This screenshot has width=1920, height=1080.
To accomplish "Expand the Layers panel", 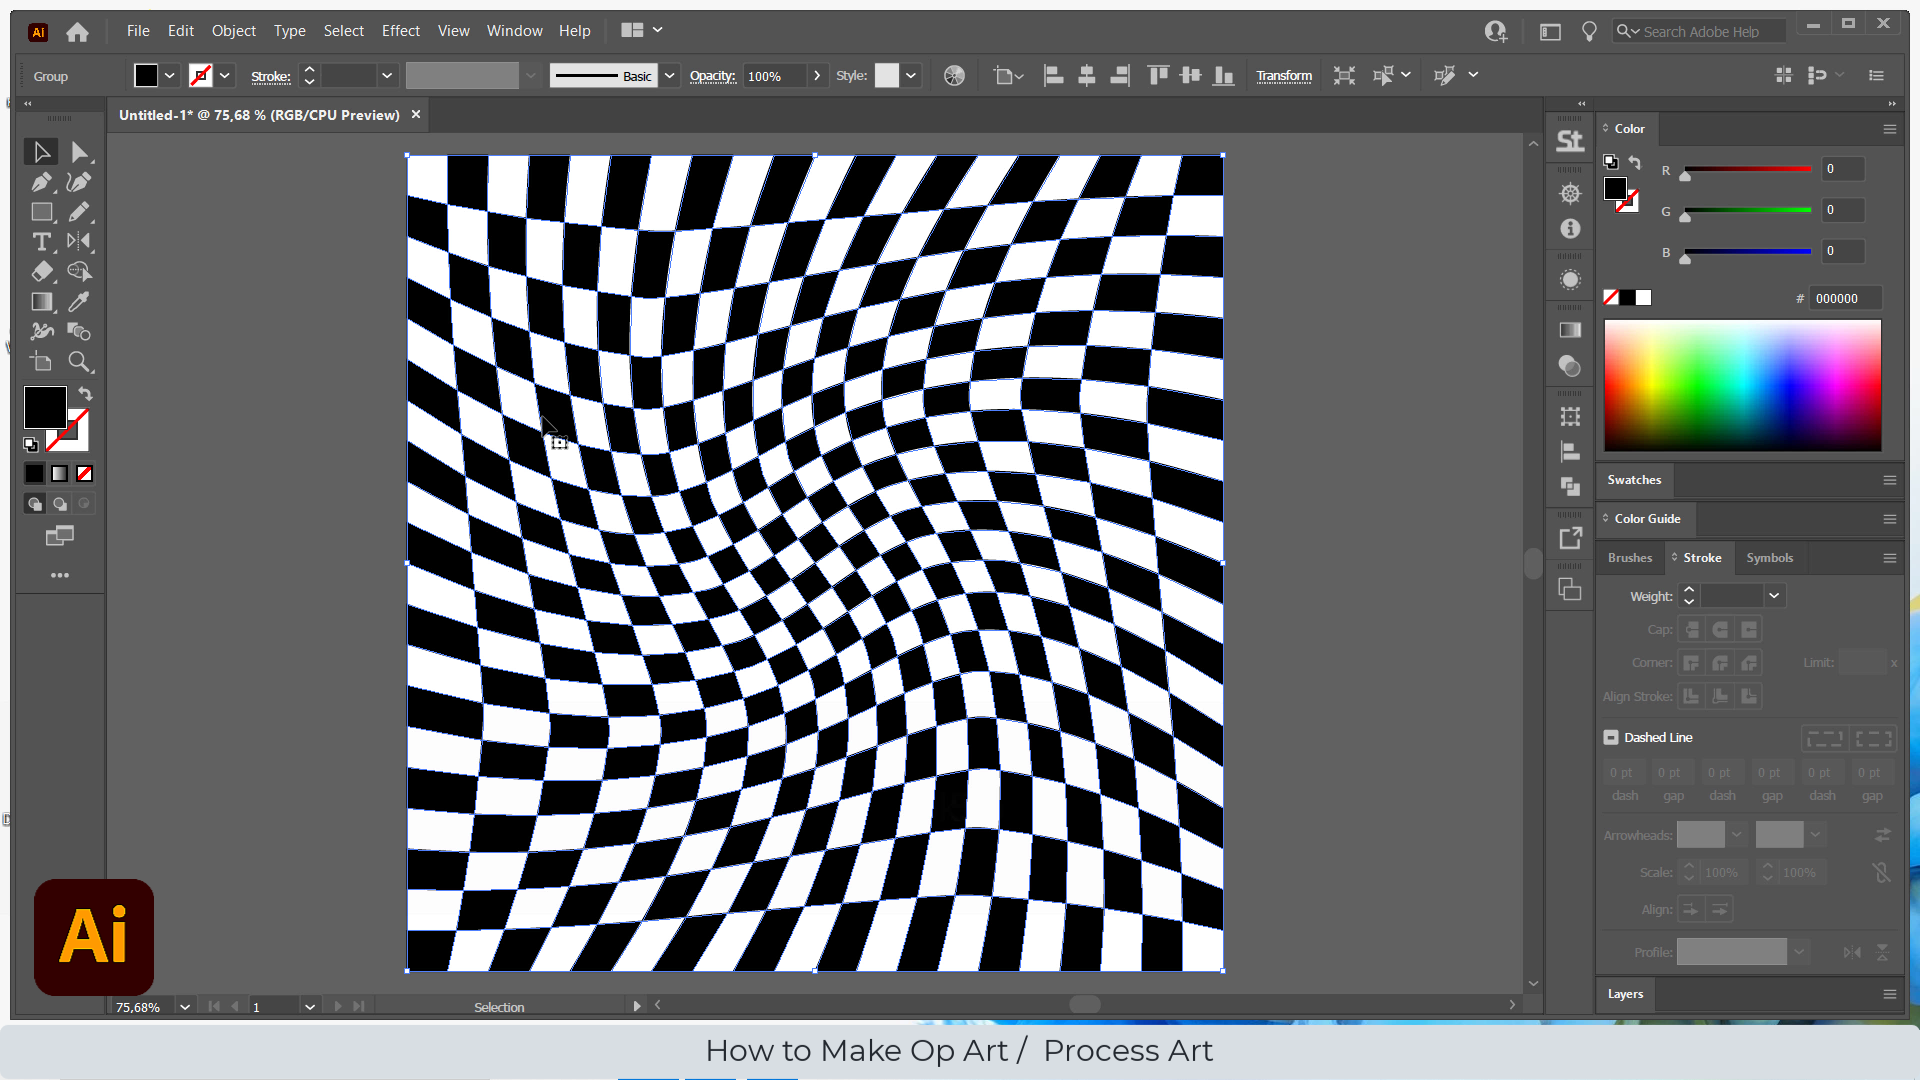I will point(1625,994).
